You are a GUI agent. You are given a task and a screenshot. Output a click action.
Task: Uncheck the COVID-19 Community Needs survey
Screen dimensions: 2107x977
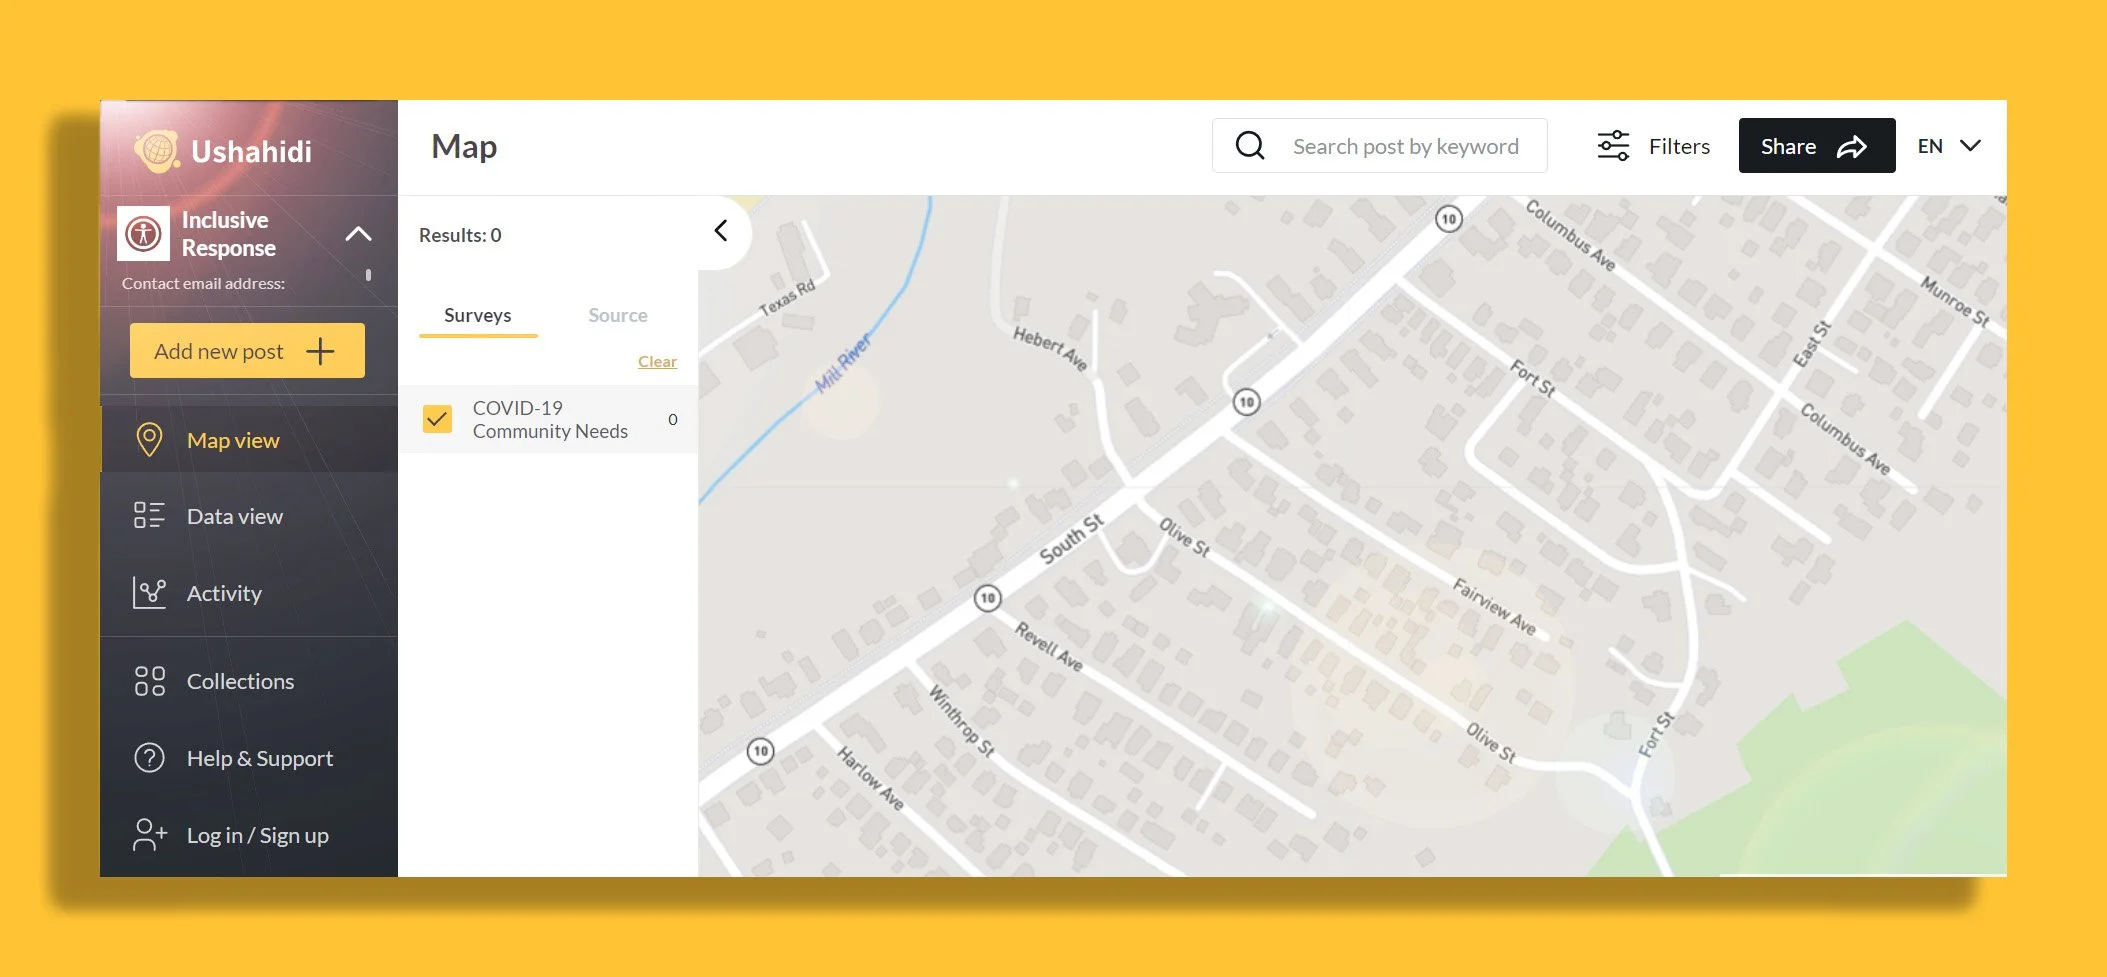click(437, 419)
